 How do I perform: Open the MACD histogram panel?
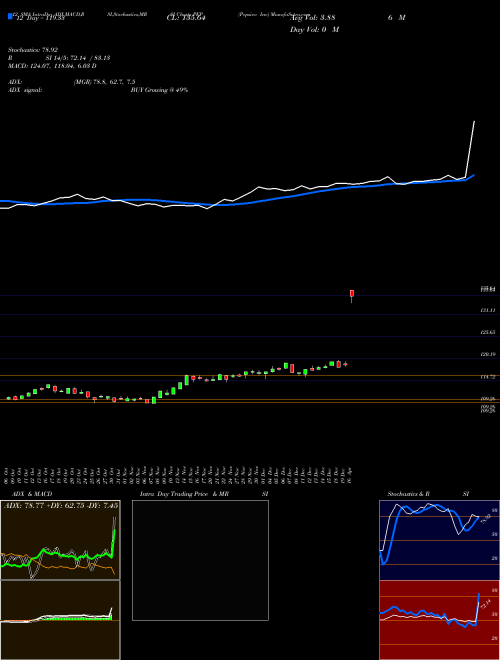coord(60,620)
